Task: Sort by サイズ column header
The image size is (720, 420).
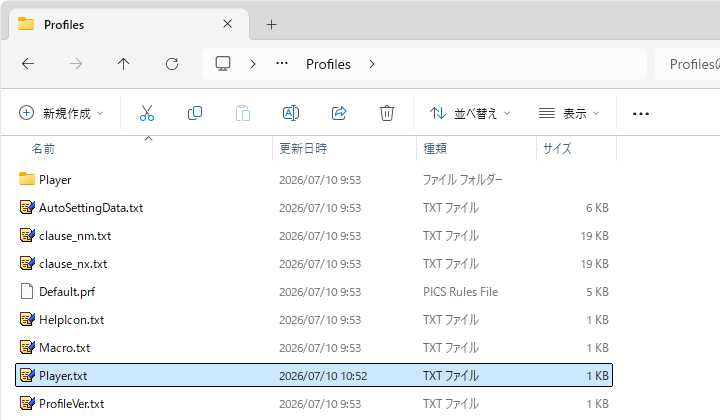Action: coord(557,149)
